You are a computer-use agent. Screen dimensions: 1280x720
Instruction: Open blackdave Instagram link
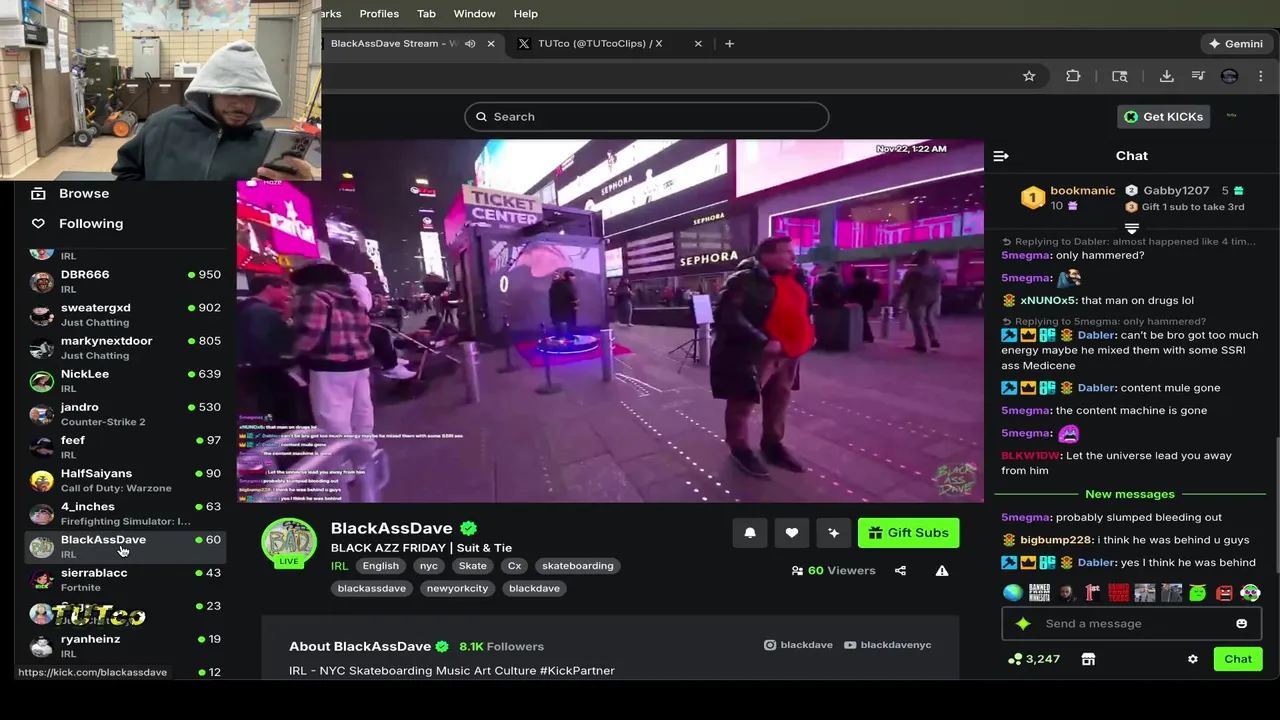[798, 645]
